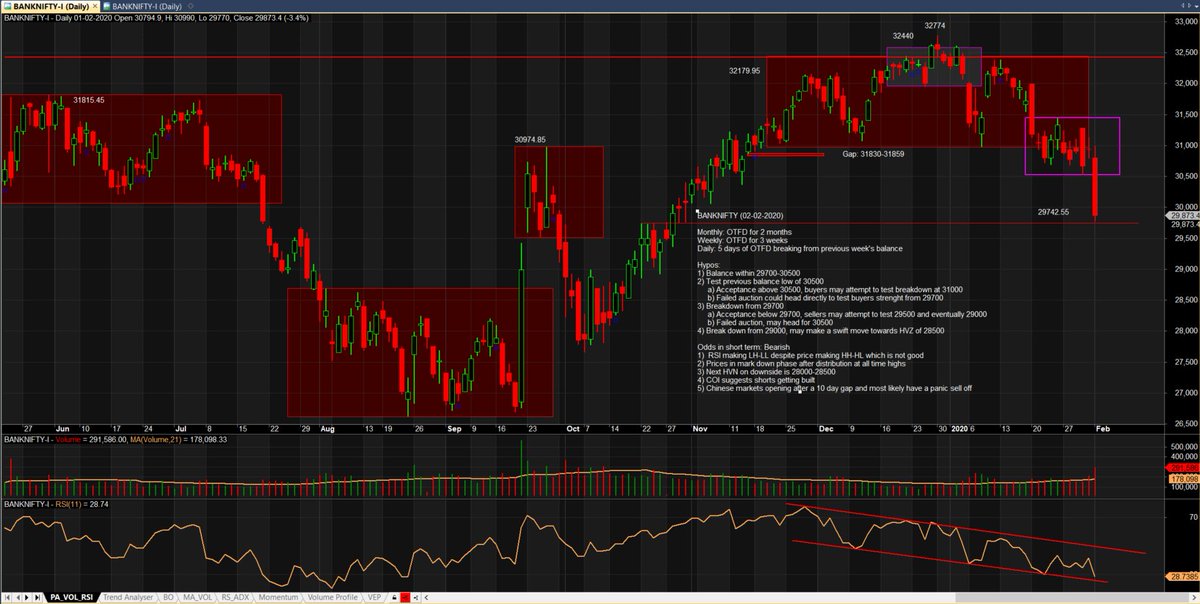Click the Aug label on the date axis
The width and height of the screenshot is (1200, 604).
329,427
